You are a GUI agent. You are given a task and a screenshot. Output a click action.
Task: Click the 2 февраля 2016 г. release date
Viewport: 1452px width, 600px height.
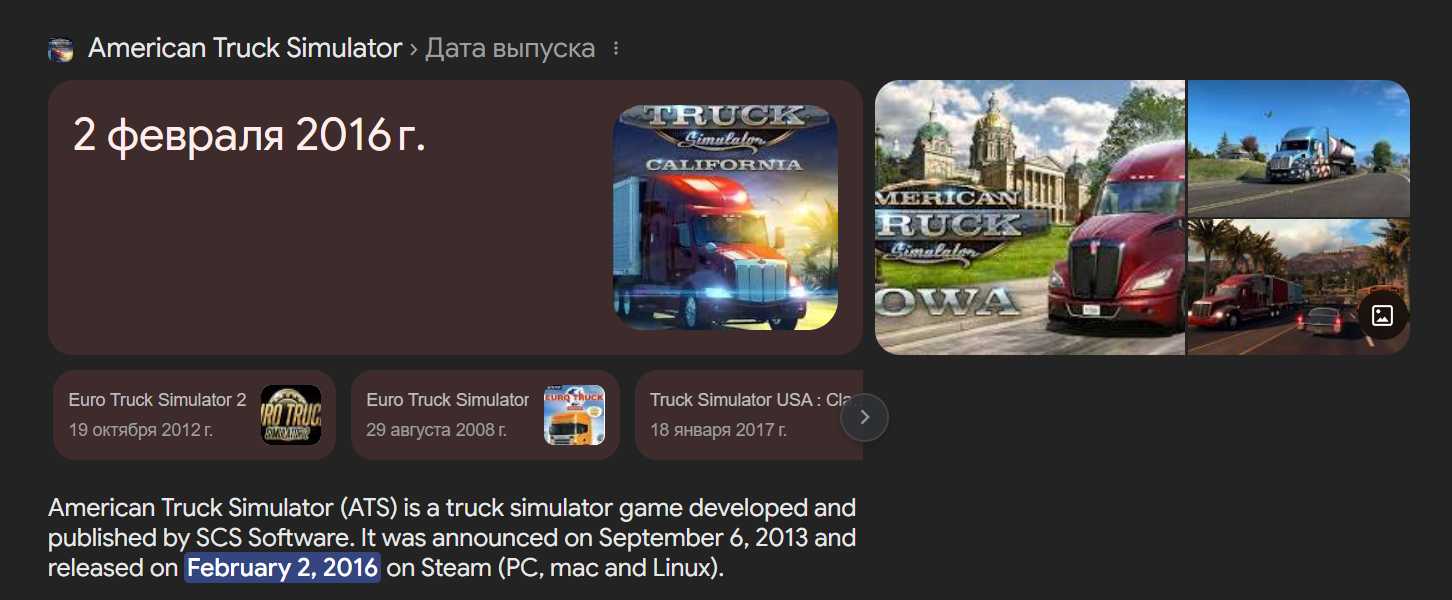click(x=250, y=136)
